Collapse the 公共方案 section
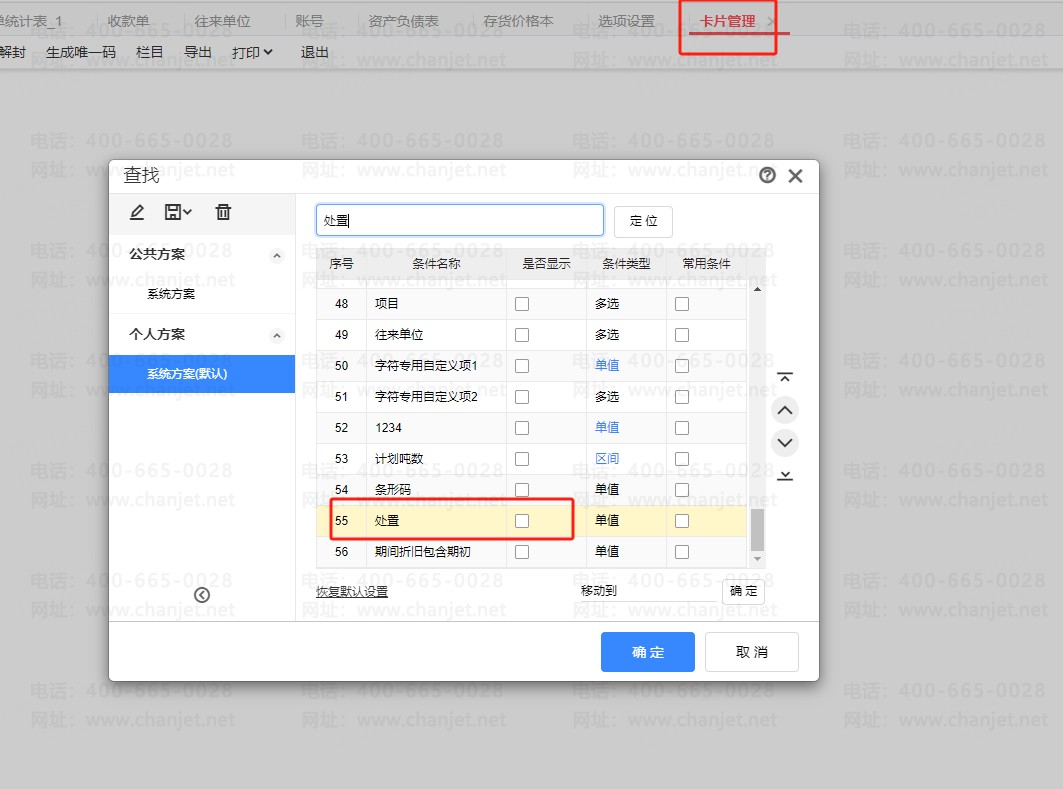Screen dimensions: 1063x789 277,256
